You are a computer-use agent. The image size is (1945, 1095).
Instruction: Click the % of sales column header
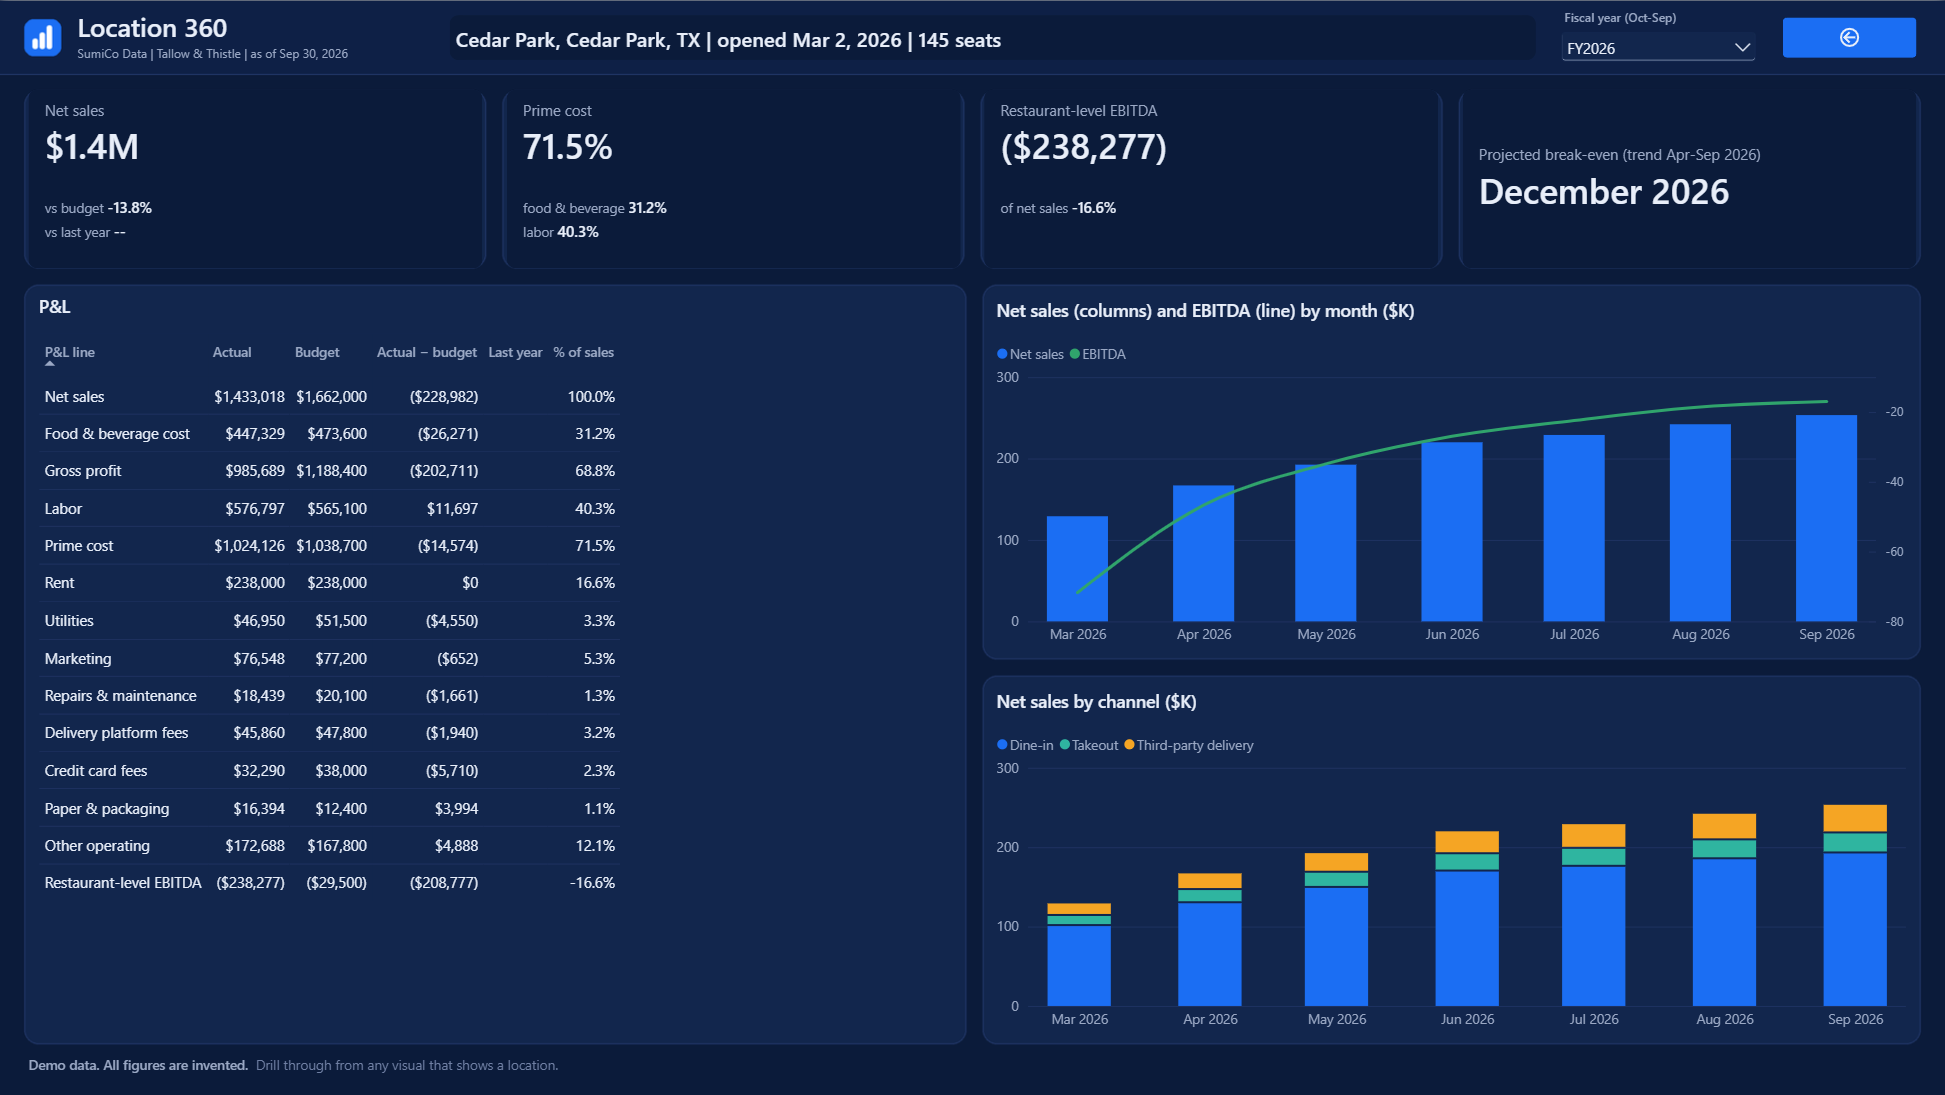click(584, 352)
